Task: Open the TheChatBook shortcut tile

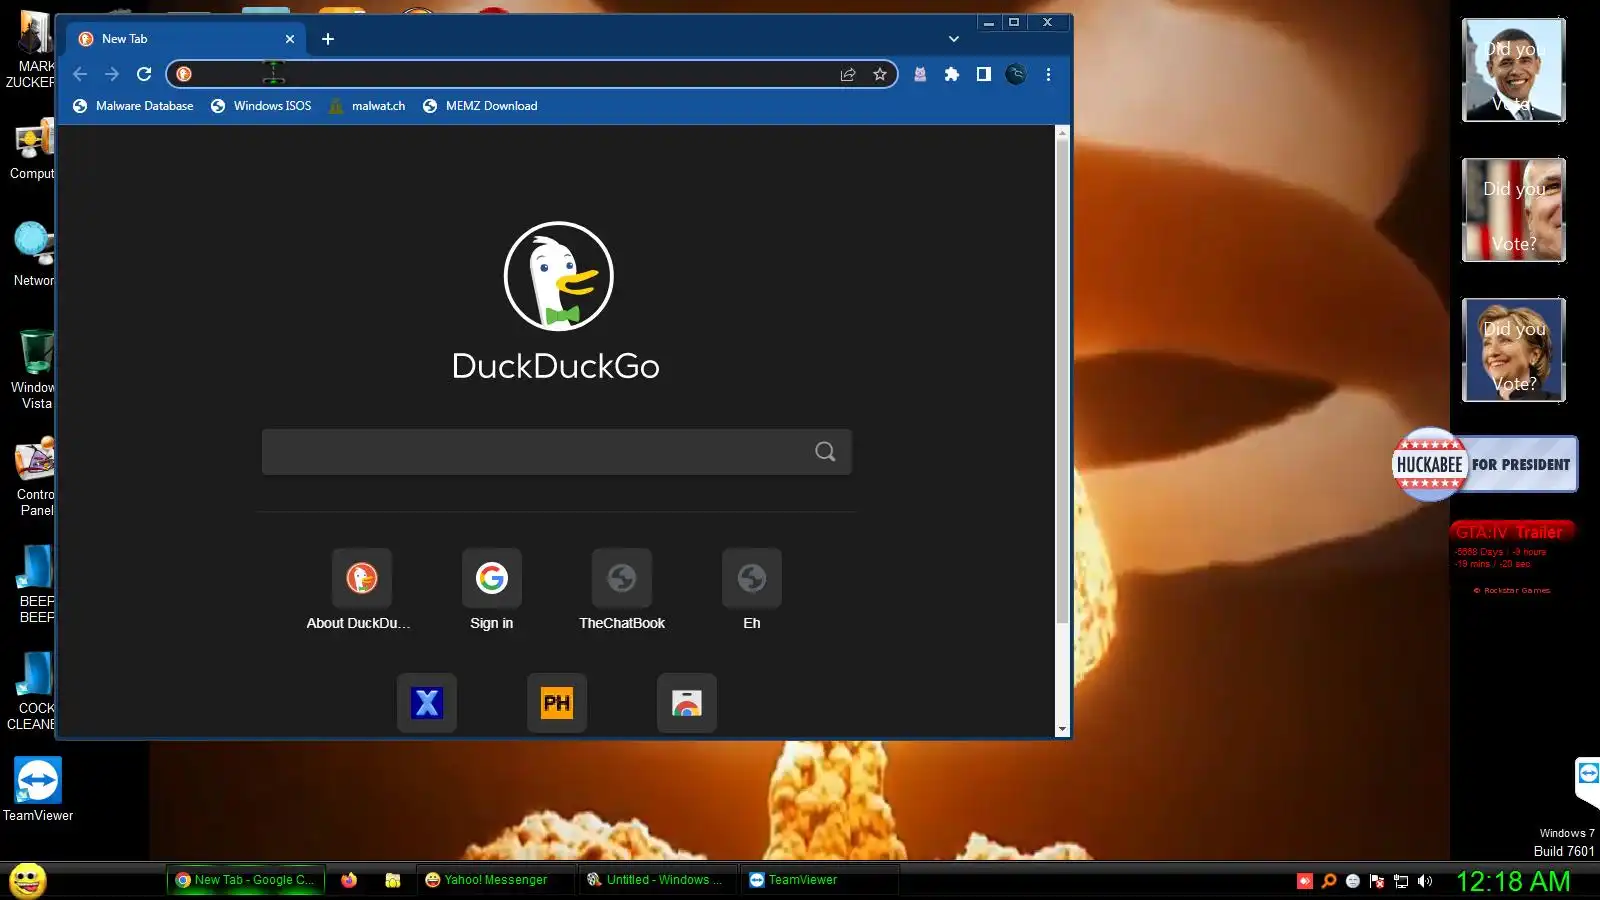Action: click(x=622, y=590)
